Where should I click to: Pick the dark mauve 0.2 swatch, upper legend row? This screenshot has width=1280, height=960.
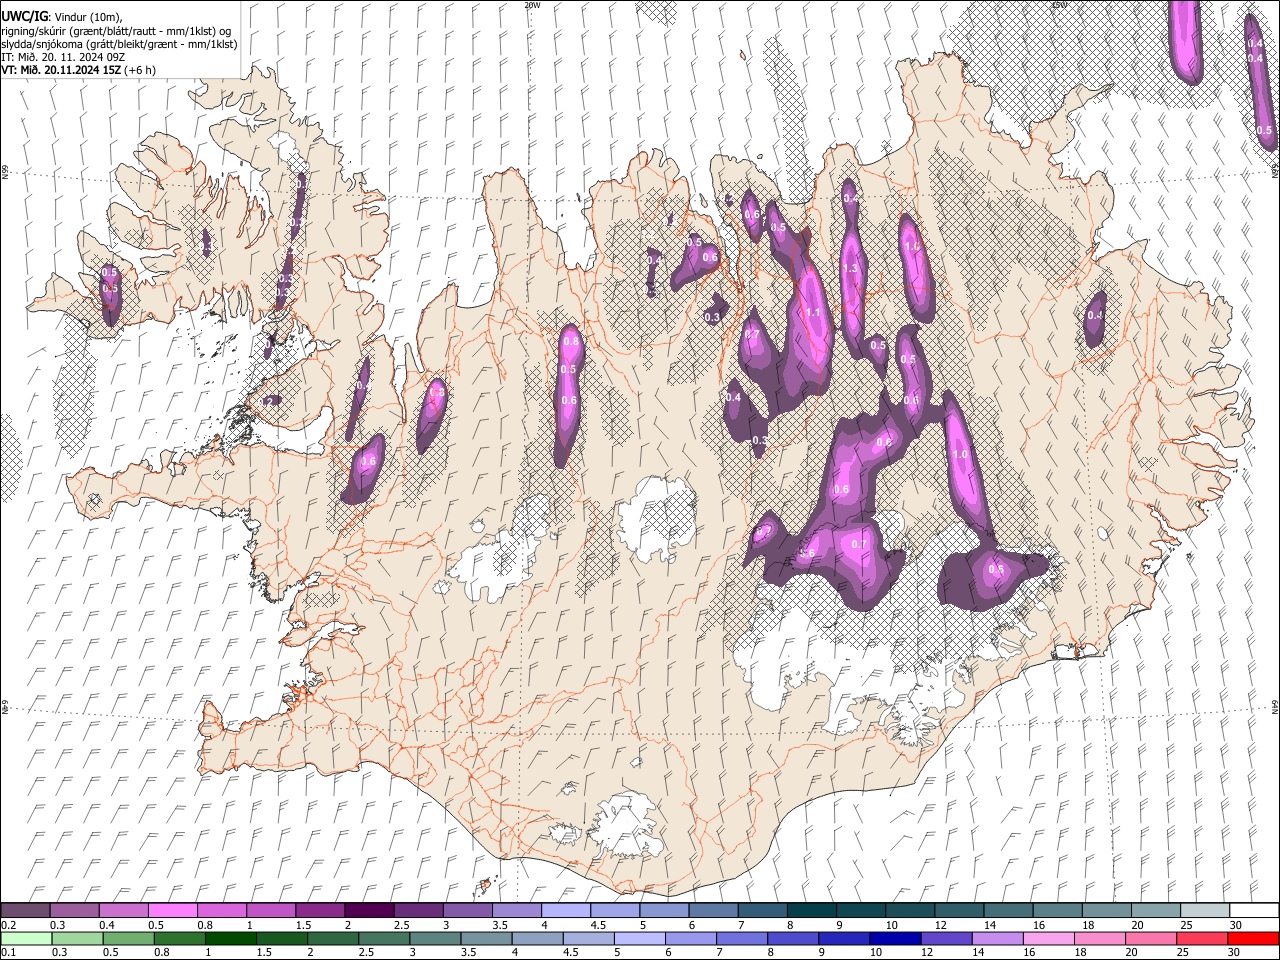[25, 910]
